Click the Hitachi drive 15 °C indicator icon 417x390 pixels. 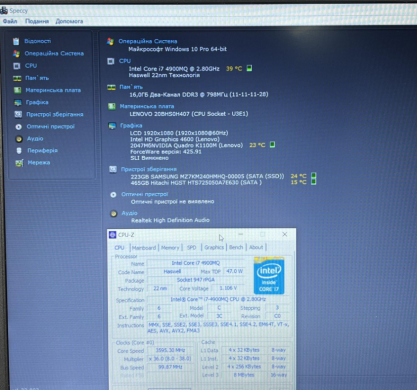[313, 182]
